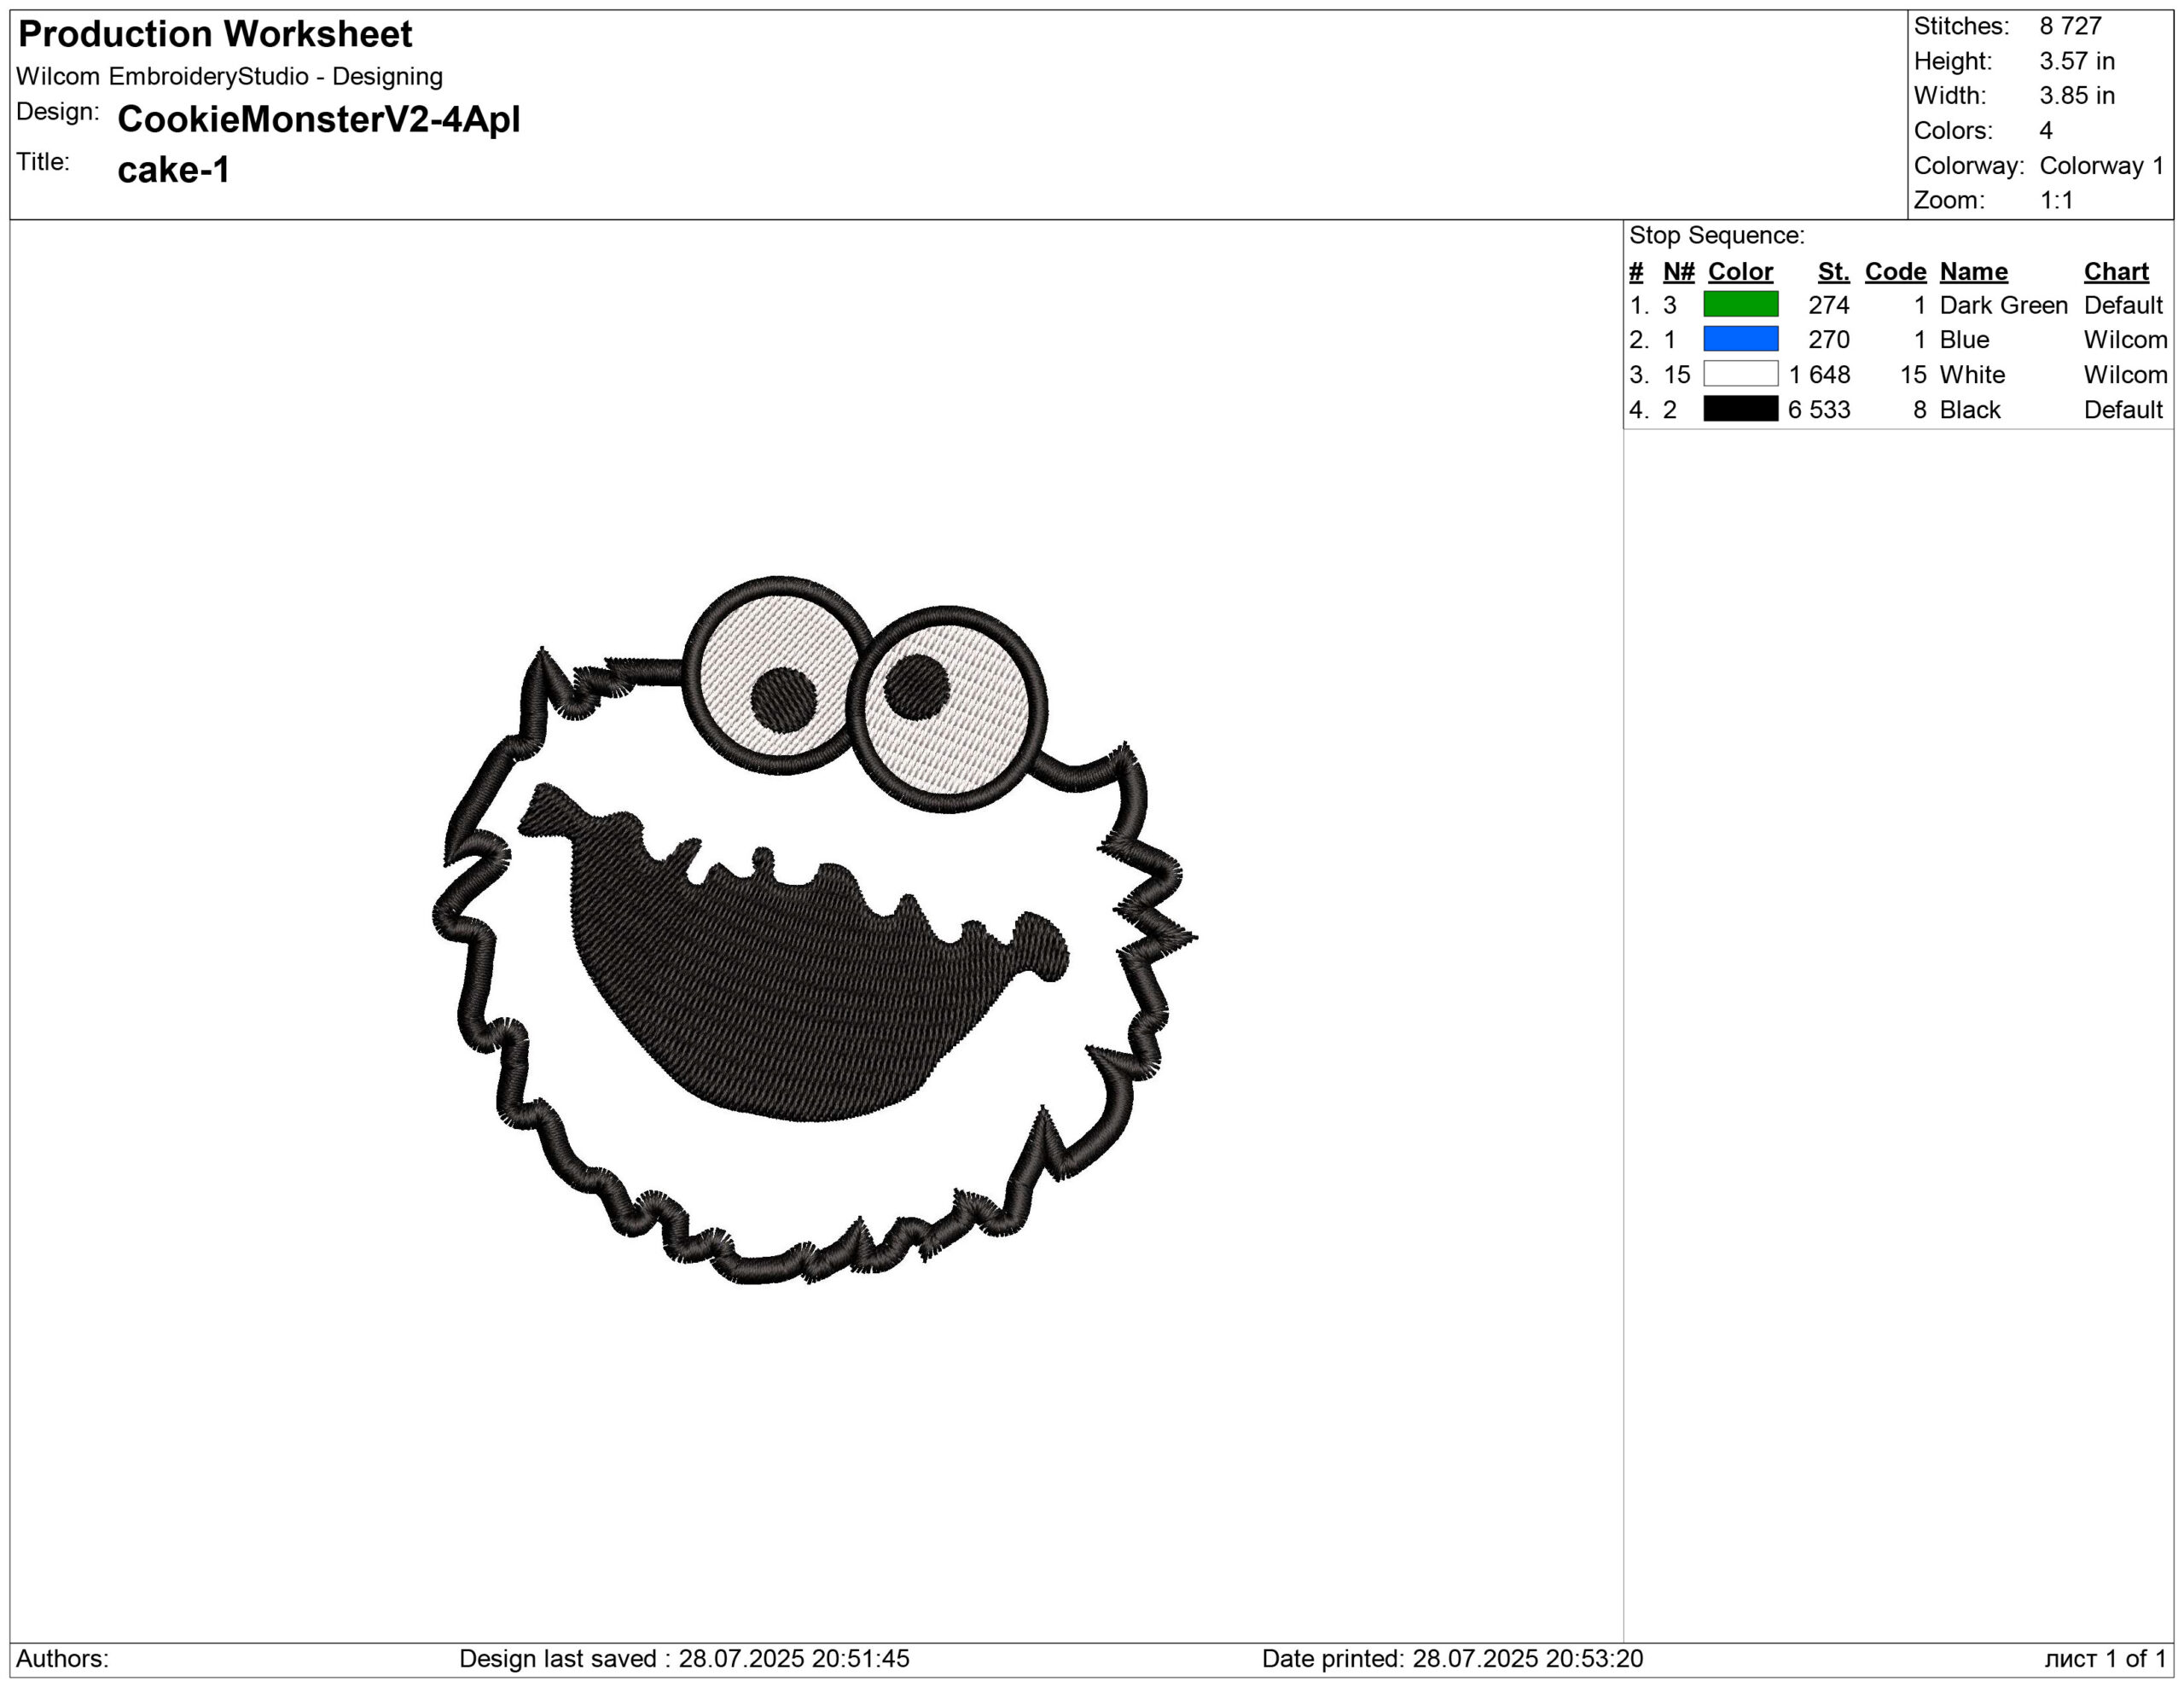Click the Production Worksheet heading
Viewport: 2184px width, 1681px height.
[x=215, y=34]
